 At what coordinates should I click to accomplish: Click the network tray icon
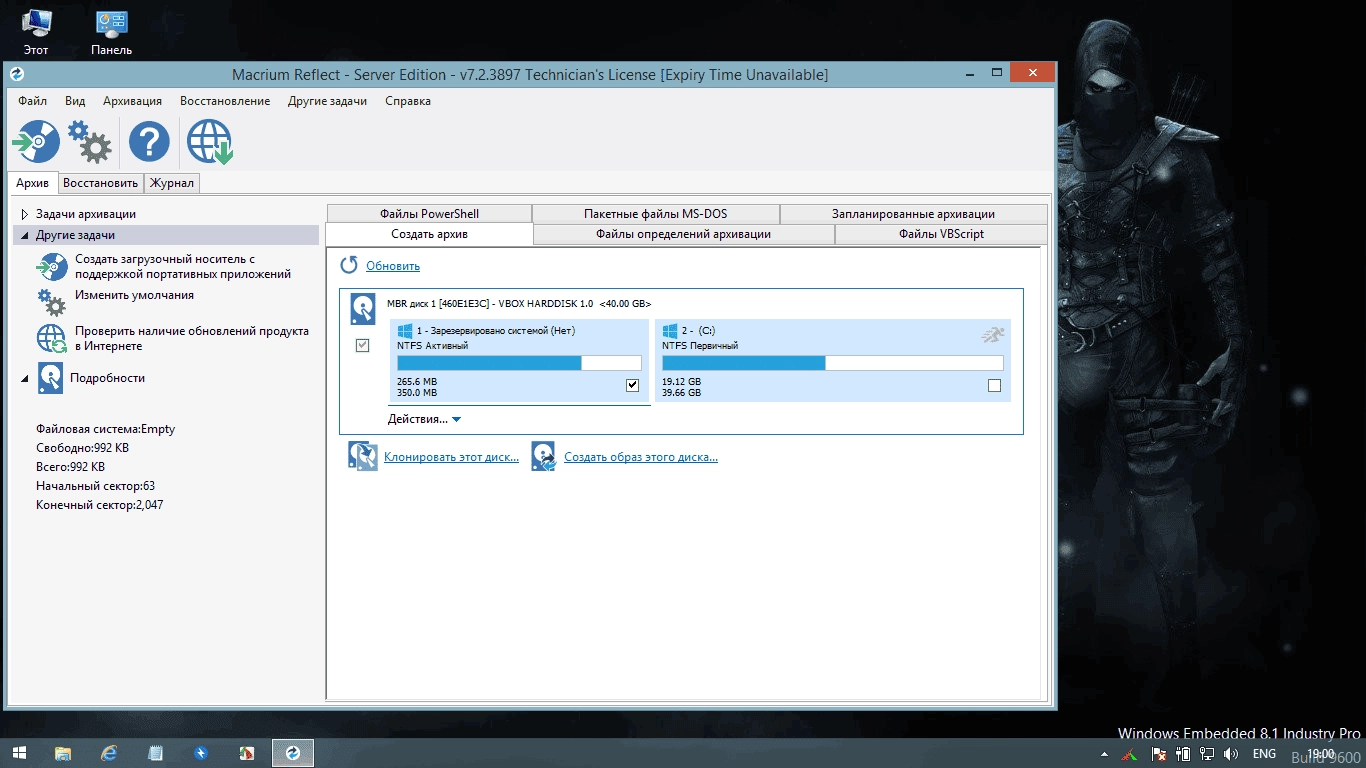pyautogui.click(x=1207, y=754)
